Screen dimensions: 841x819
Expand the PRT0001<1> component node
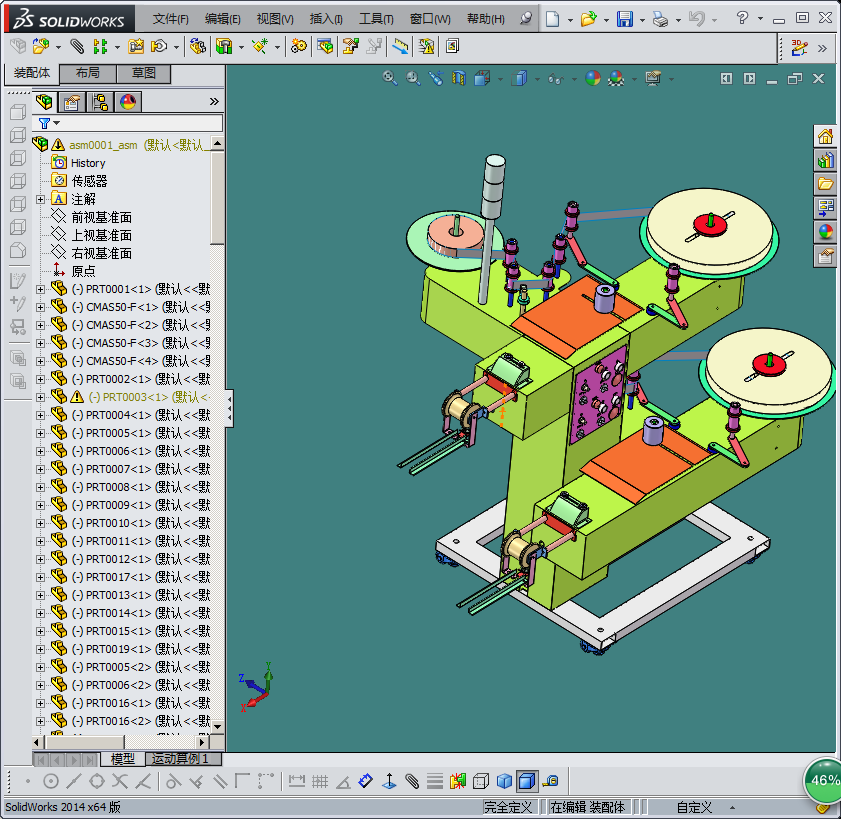tap(40, 289)
